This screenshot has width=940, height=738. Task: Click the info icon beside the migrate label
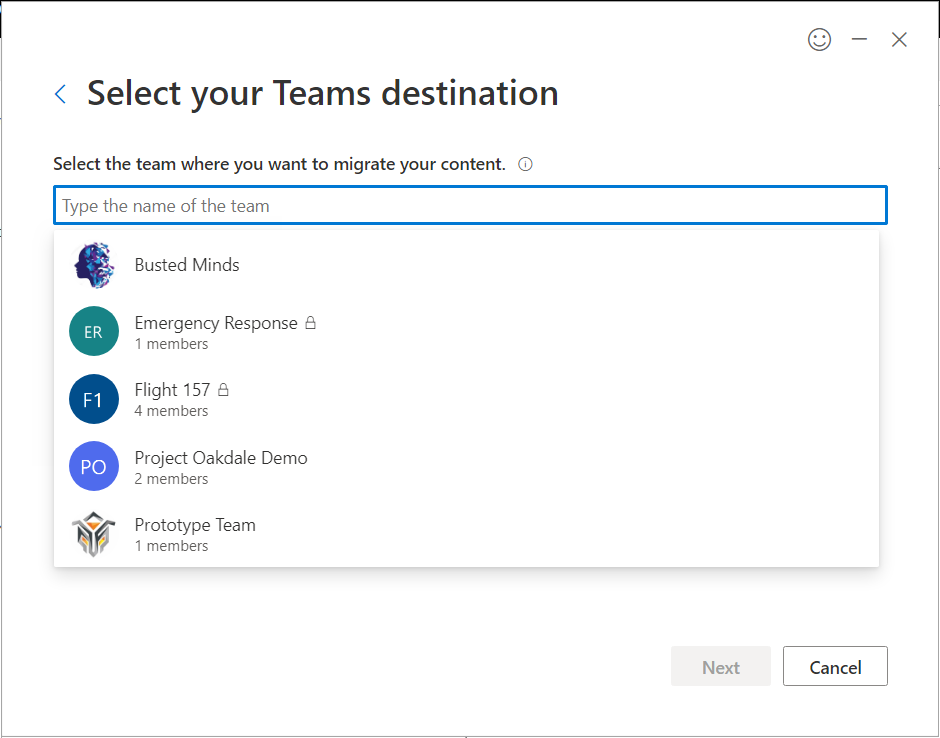click(x=526, y=164)
